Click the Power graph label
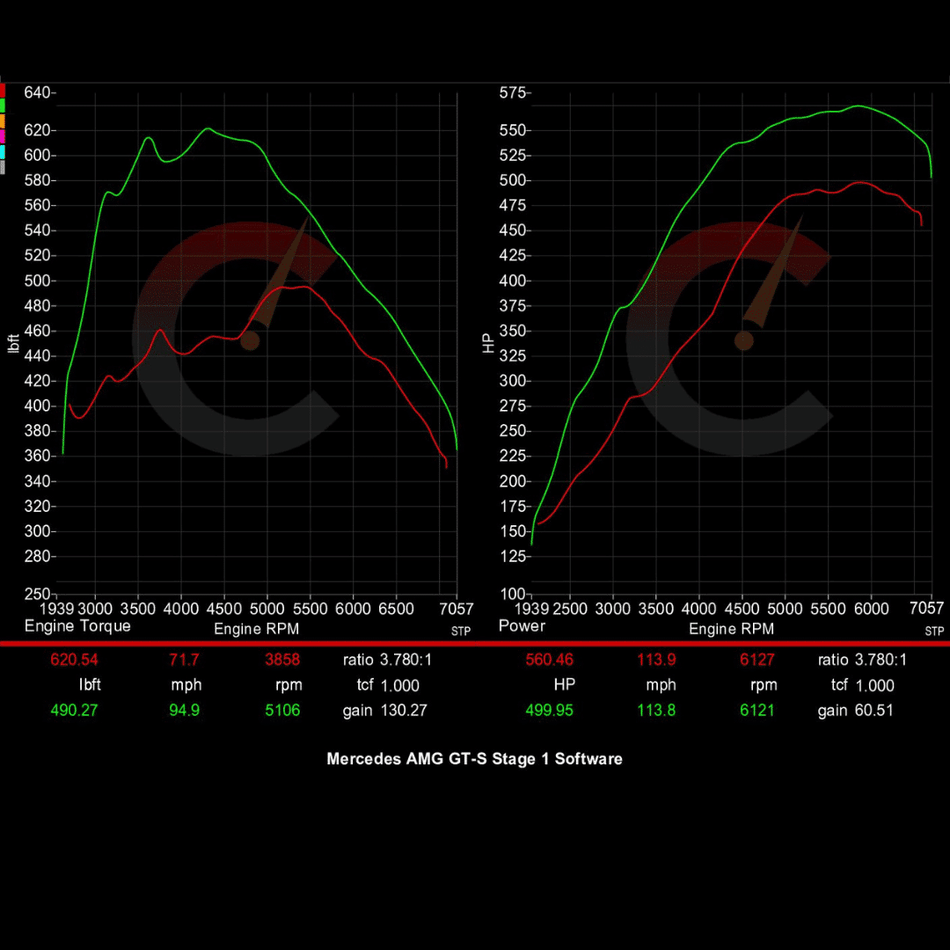Image resolution: width=950 pixels, height=950 pixels. (522, 626)
